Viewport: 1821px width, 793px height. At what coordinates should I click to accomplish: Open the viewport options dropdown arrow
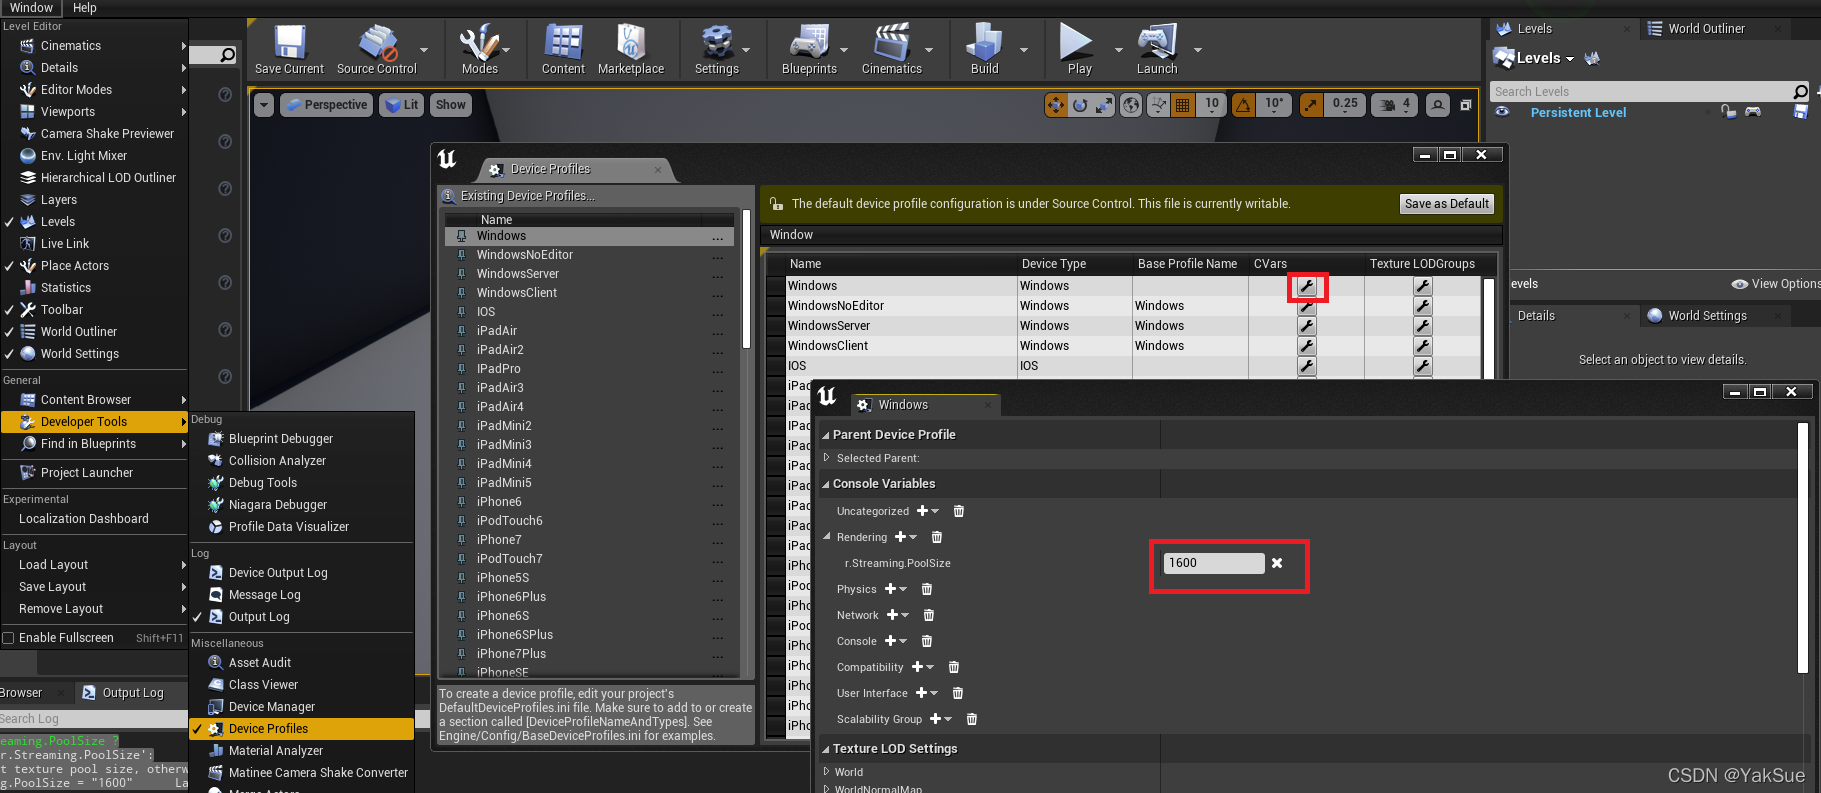pos(264,105)
